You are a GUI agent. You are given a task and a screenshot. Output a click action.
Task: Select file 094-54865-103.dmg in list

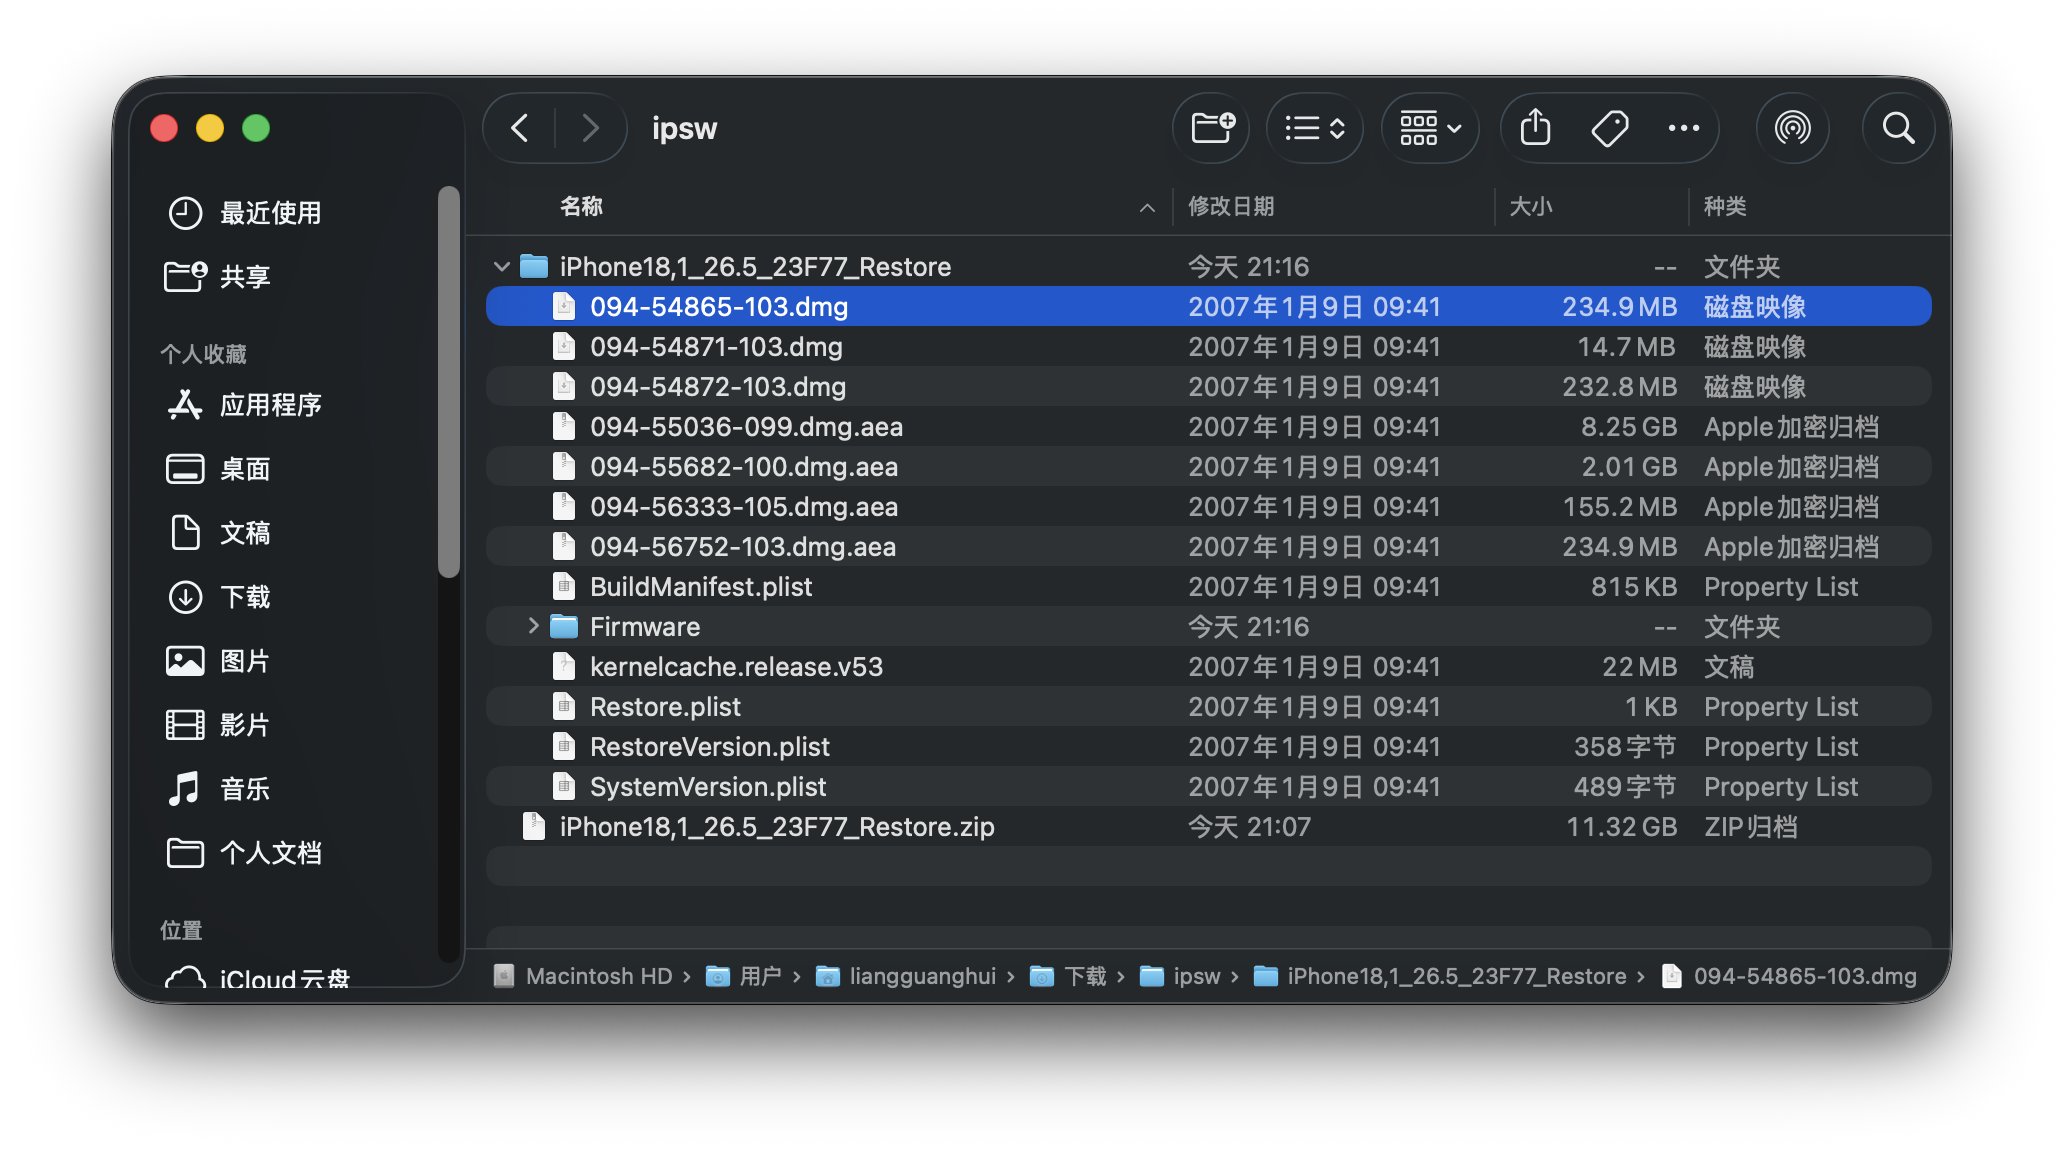click(1208, 307)
